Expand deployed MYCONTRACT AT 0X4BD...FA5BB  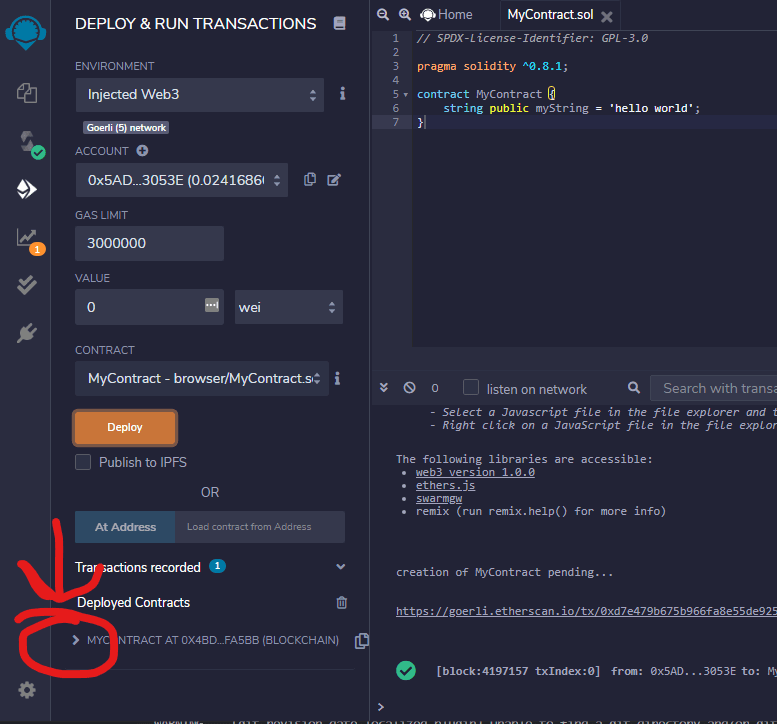pos(76,640)
